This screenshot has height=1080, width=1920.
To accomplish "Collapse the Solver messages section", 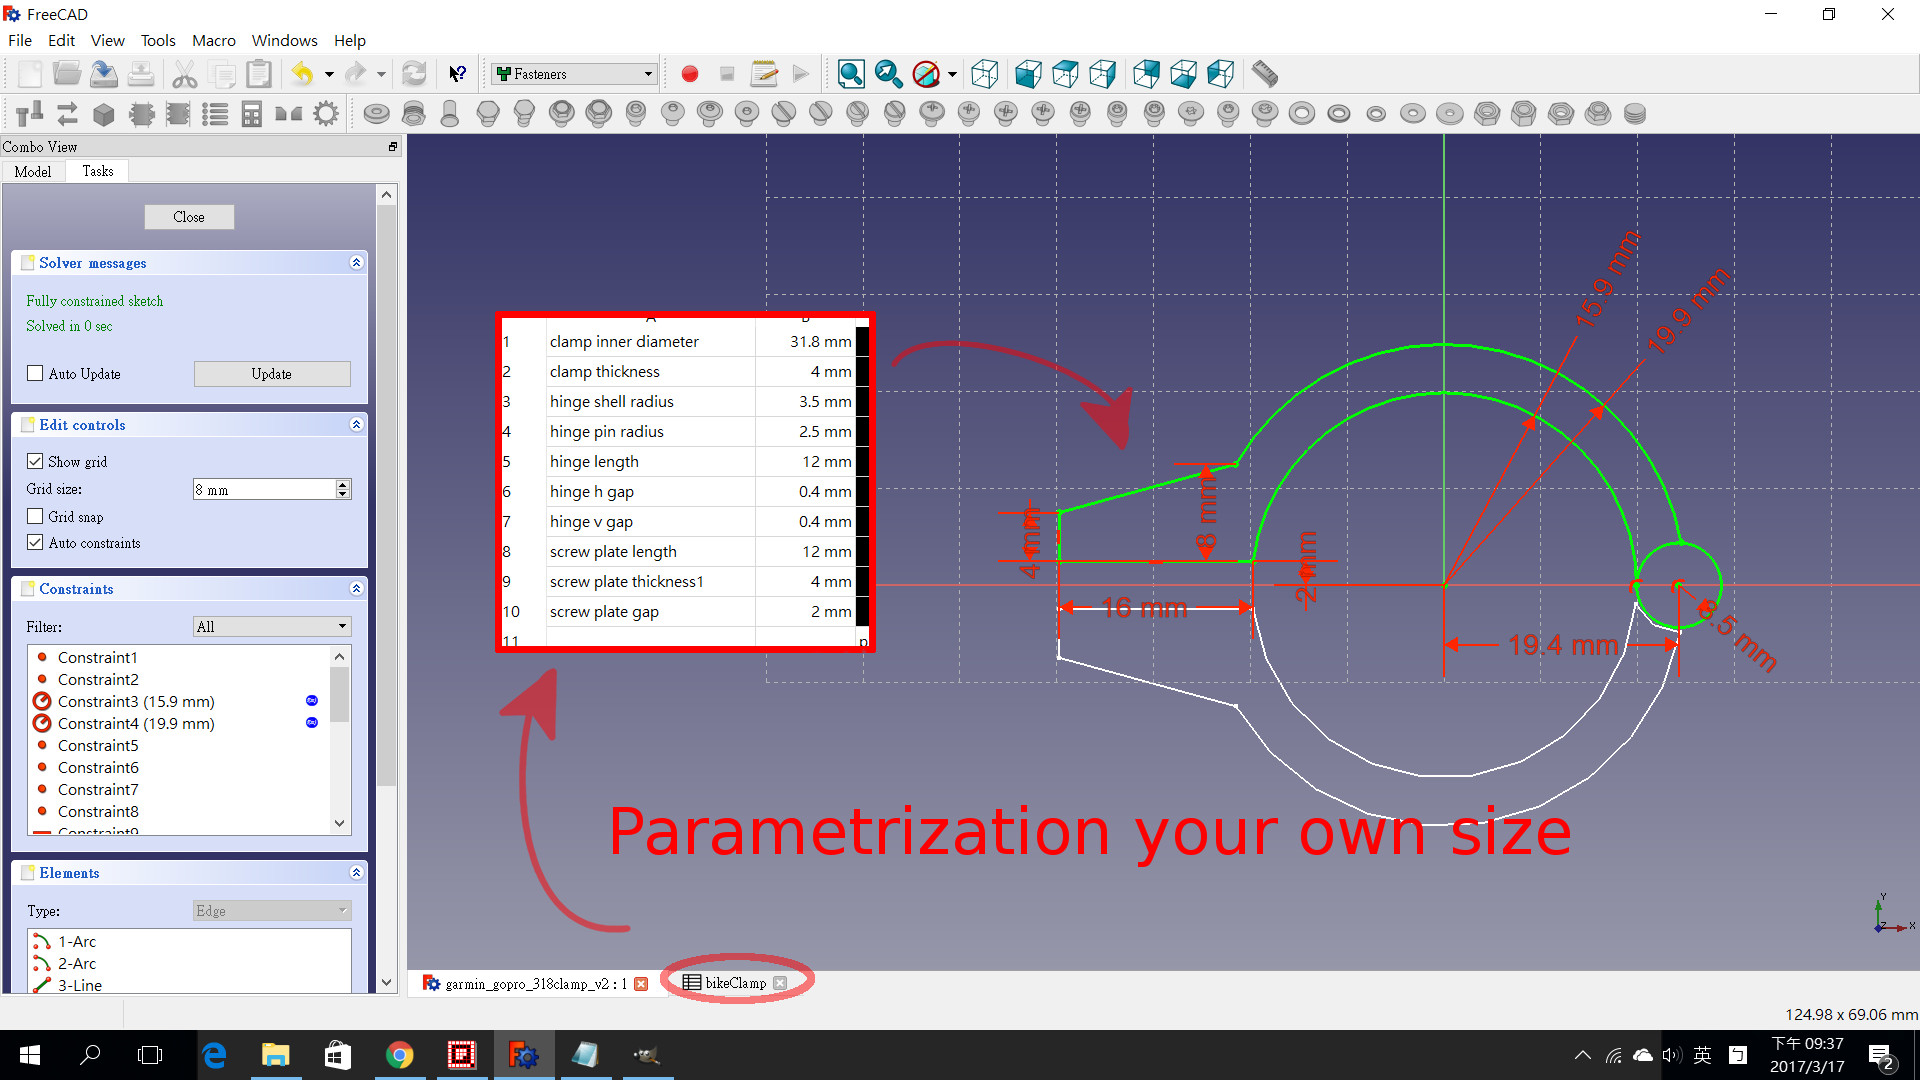I will point(356,263).
